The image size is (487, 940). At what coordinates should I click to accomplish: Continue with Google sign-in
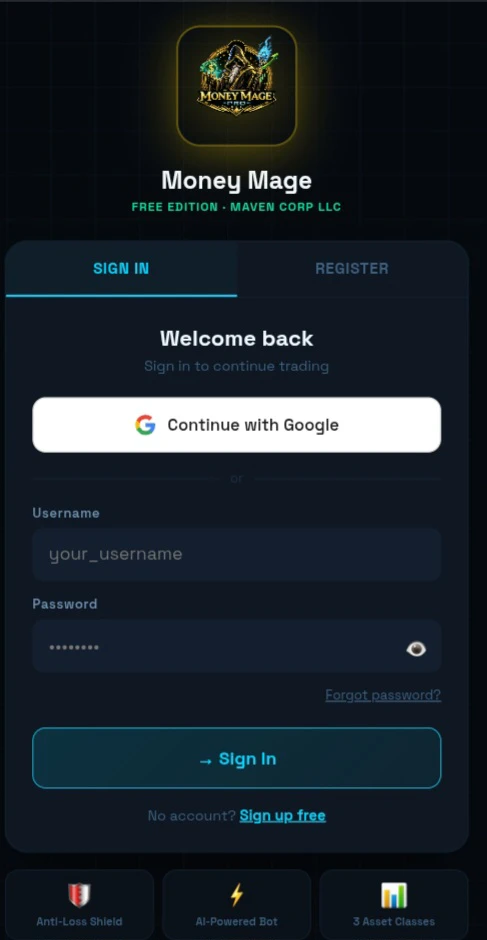[x=237, y=425]
